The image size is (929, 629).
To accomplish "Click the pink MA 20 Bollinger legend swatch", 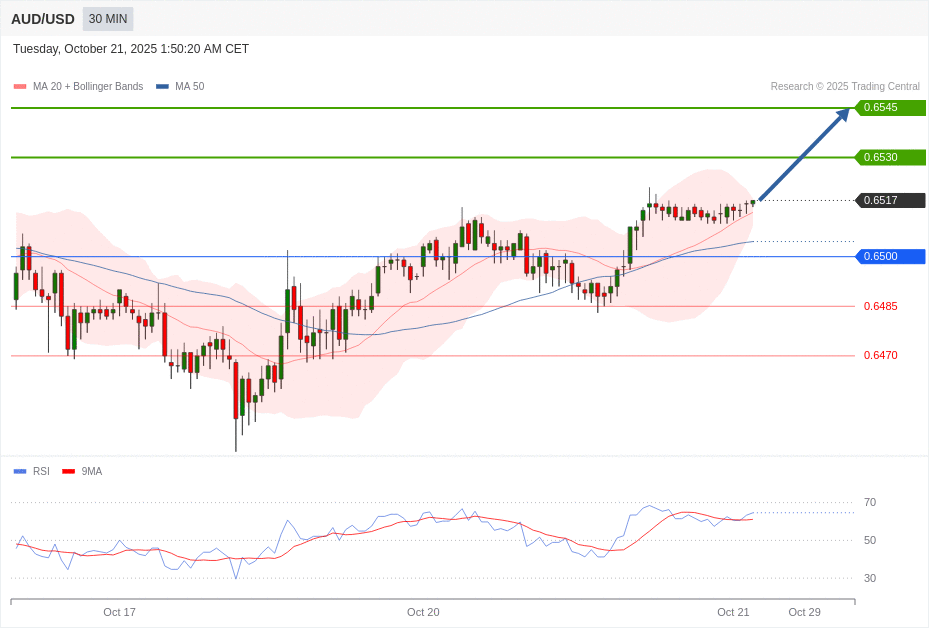I will (x=20, y=87).
